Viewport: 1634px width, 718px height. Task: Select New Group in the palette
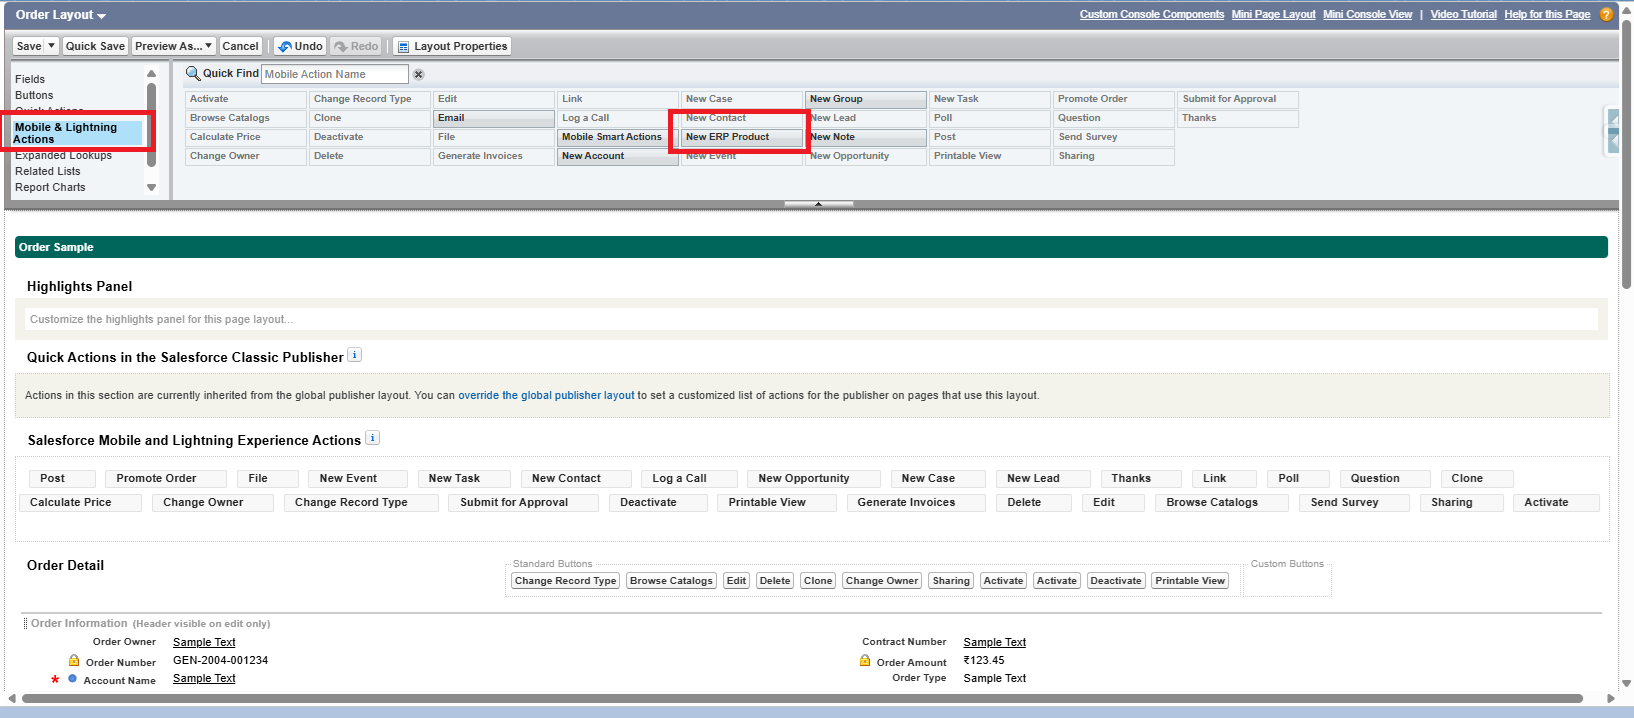point(866,99)
